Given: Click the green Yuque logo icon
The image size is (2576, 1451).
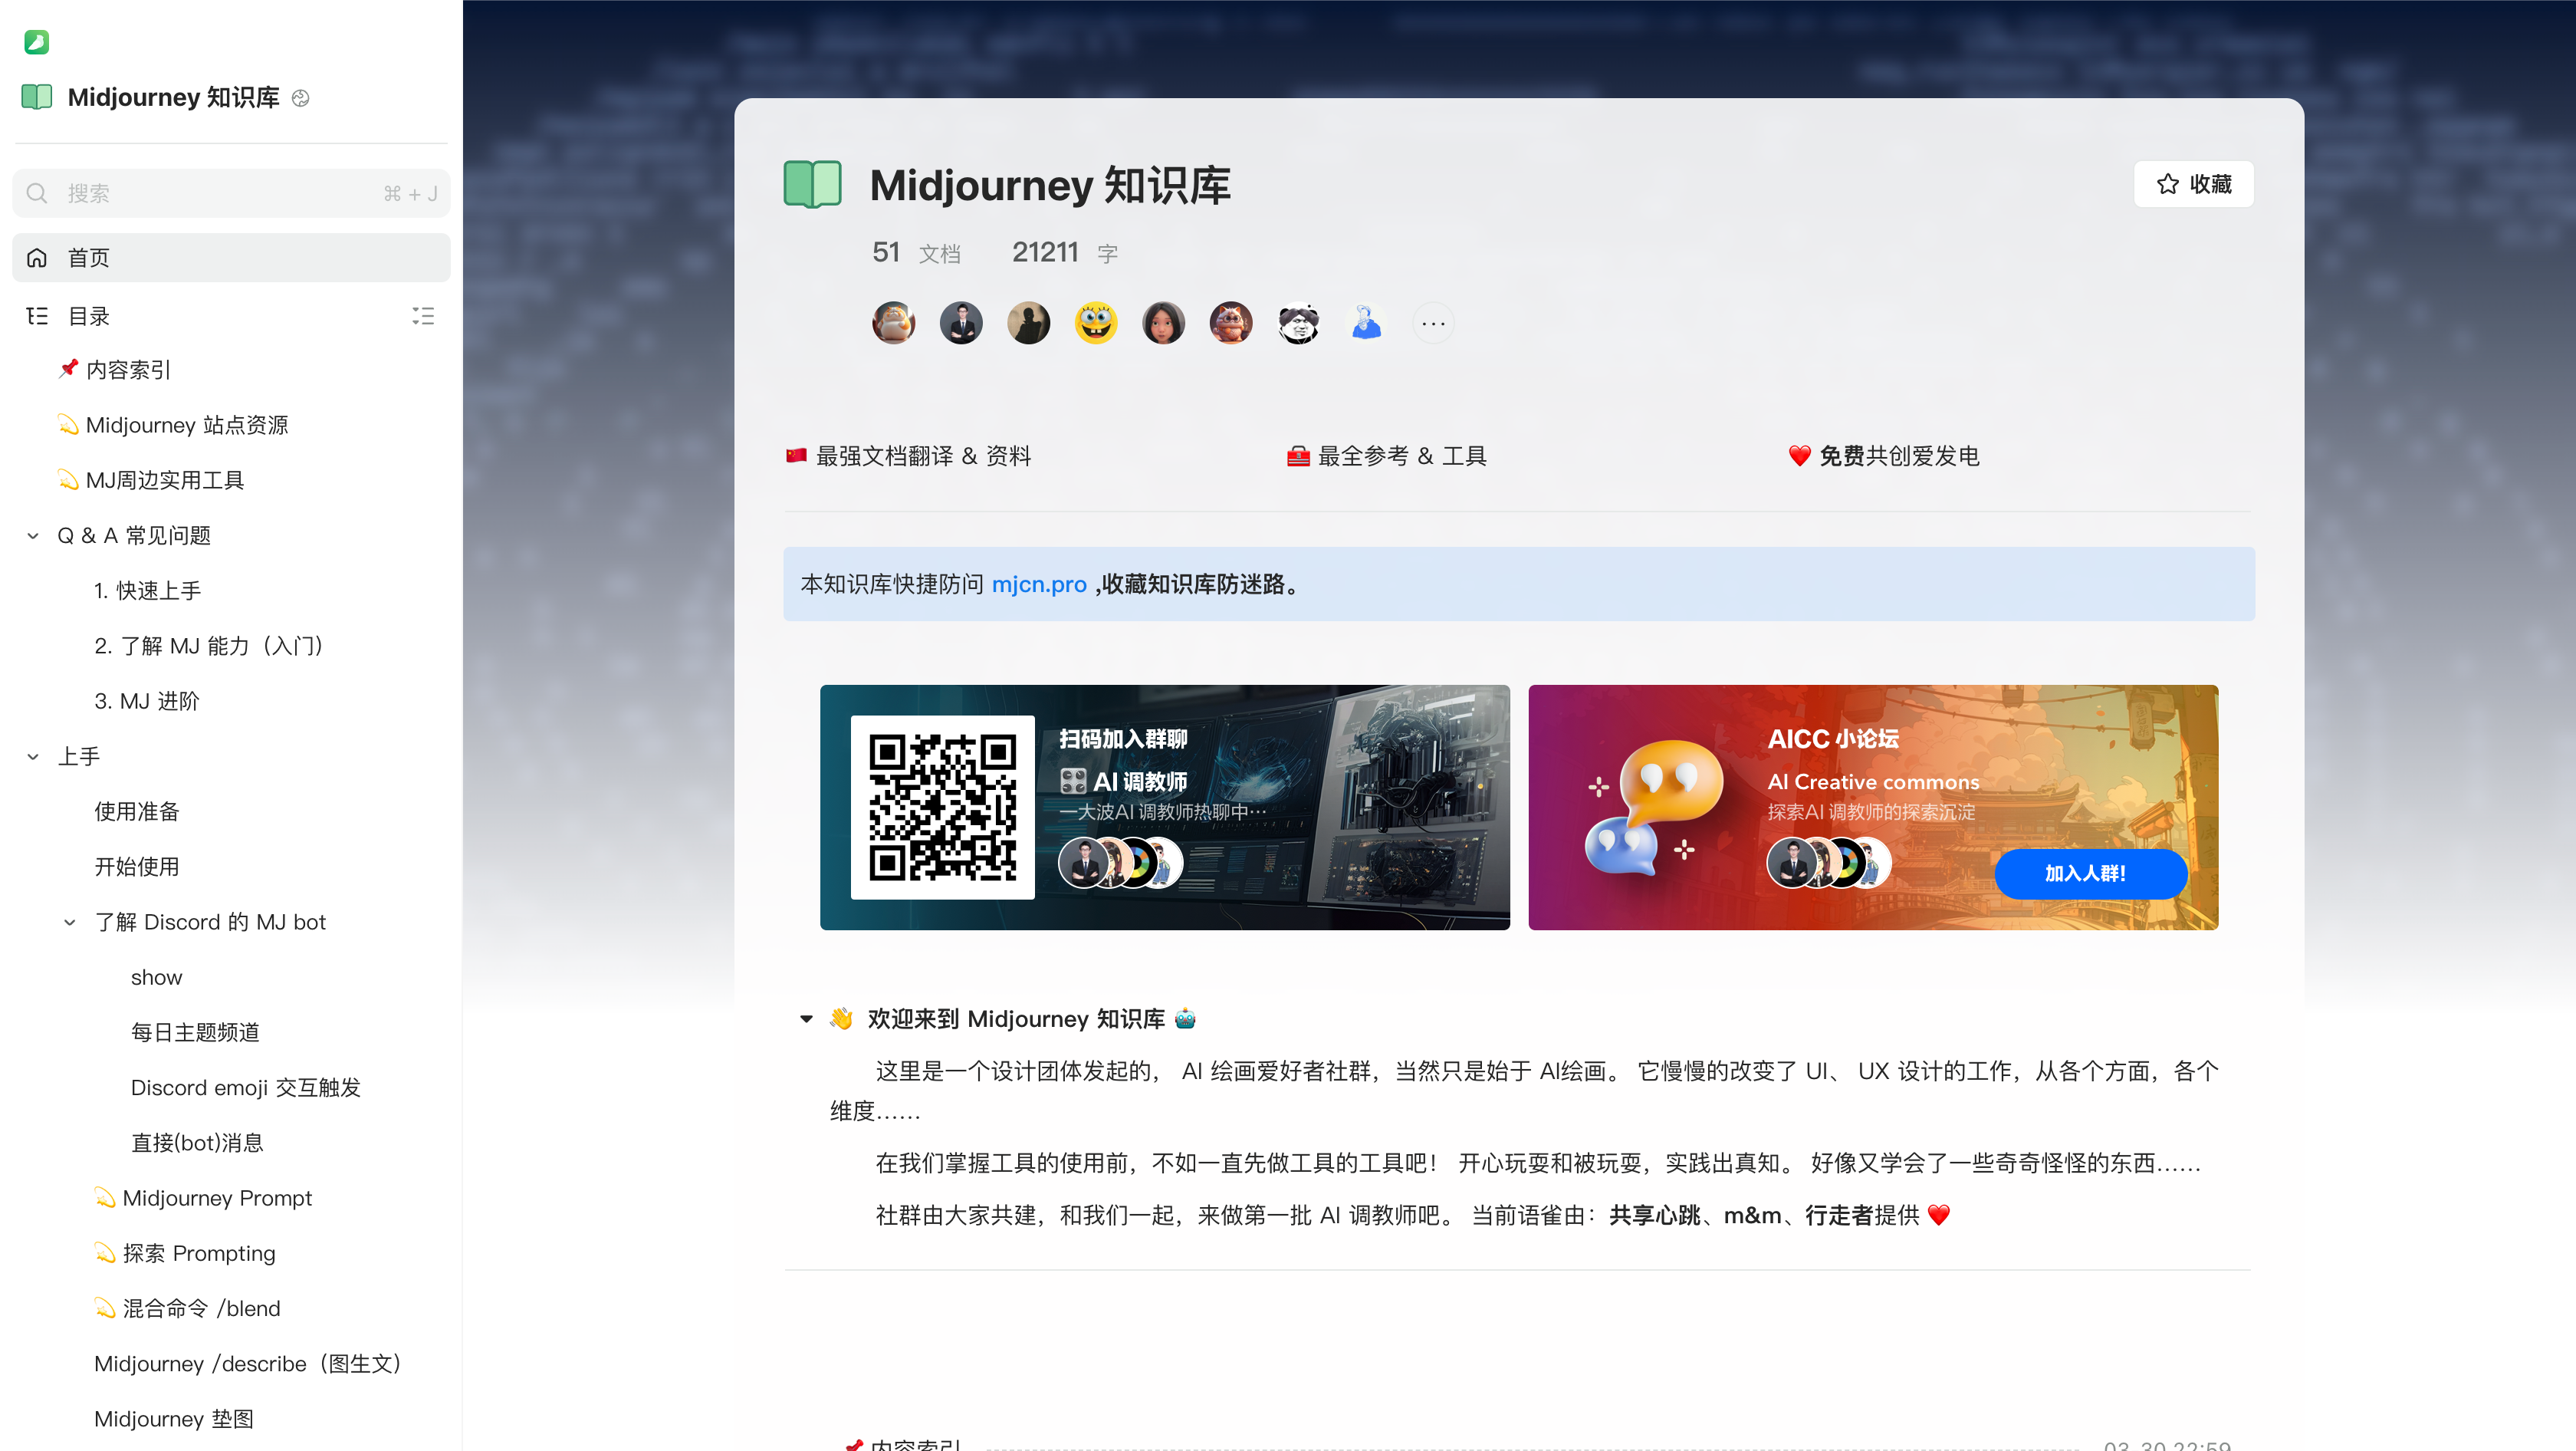Looking at the screenshot, I should pos(36,41).
